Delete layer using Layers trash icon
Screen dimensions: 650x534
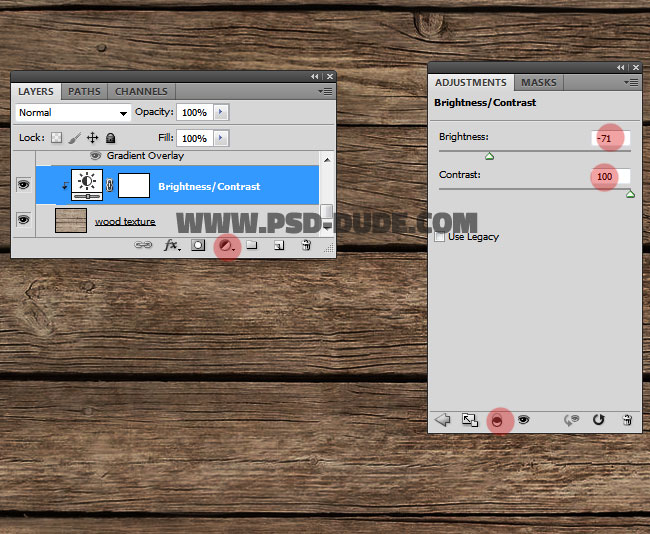306,245
